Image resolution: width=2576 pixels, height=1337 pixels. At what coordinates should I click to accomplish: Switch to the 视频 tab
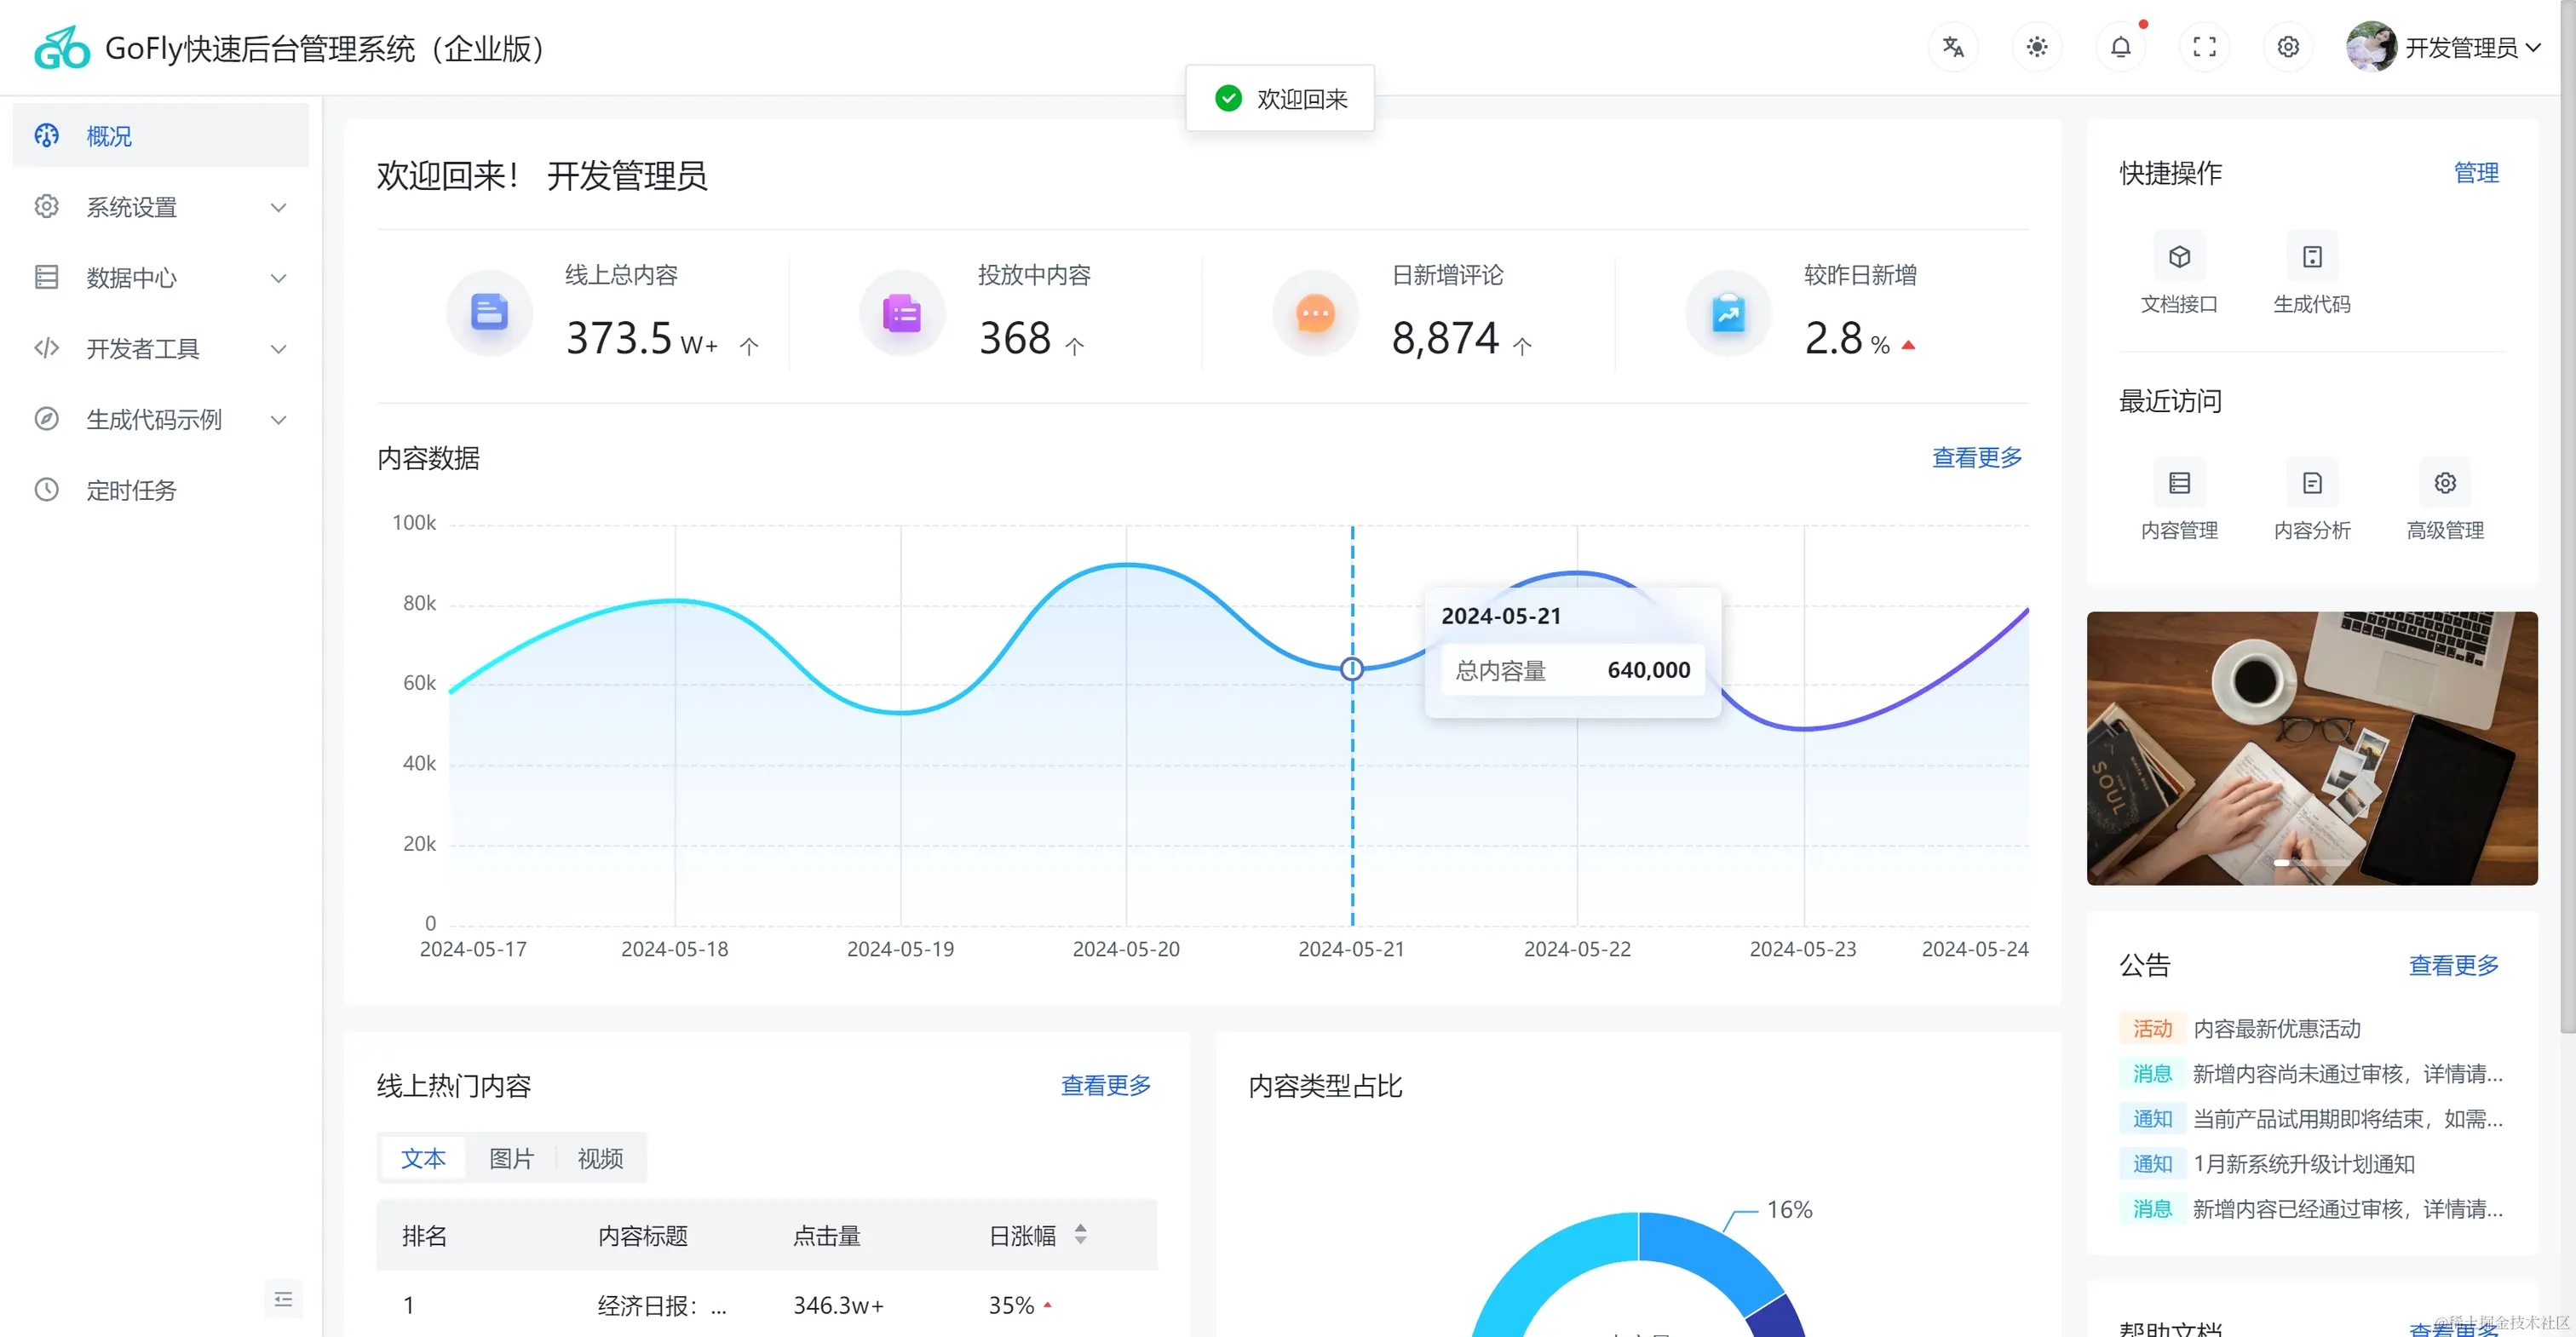(600, 1158)
